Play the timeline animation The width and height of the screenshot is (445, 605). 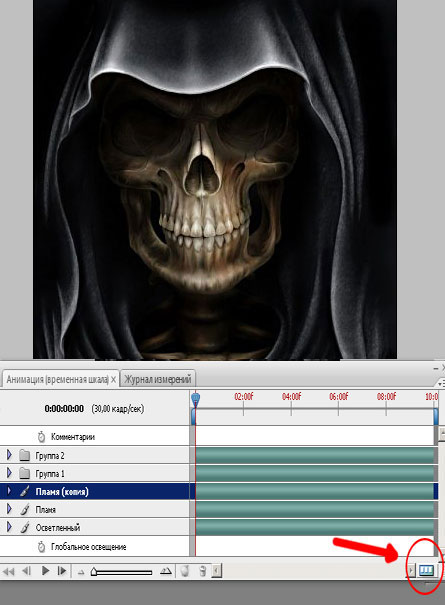[45, 570]
